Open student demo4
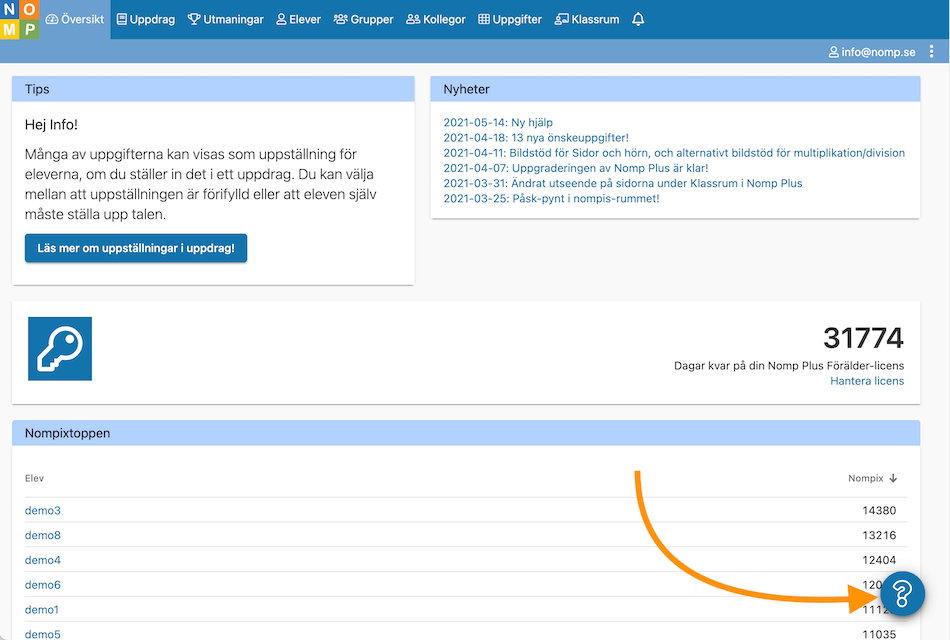This screenshot has height=640, width=950. click(42, 560)
